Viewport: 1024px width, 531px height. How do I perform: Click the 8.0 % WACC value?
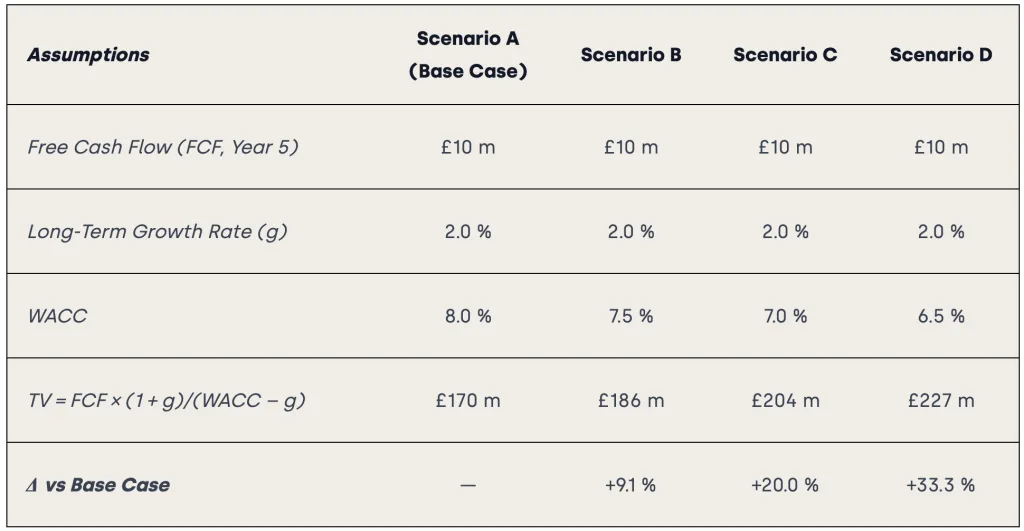[x=468, y=316]
